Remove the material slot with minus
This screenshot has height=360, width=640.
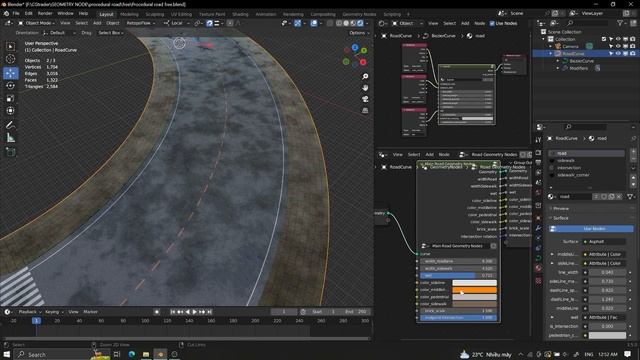tap(633, 159)
